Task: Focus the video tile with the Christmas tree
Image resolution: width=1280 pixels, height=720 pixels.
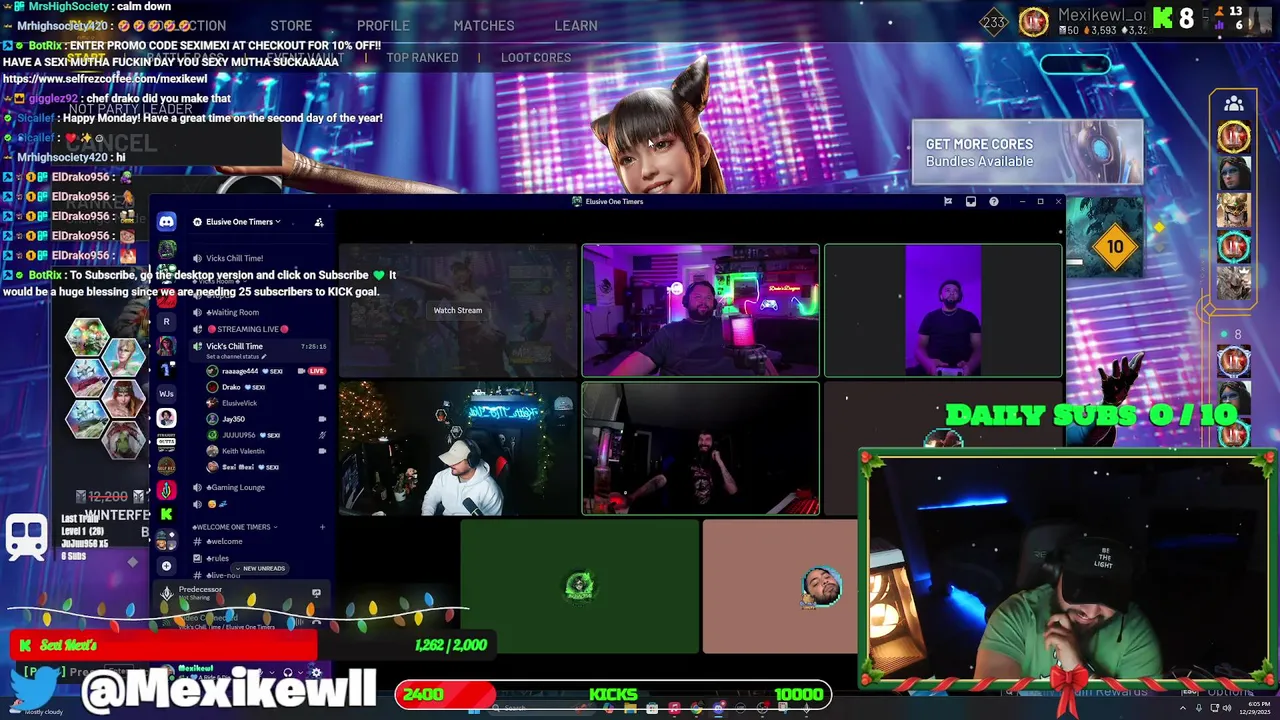Action: (458, 448)
